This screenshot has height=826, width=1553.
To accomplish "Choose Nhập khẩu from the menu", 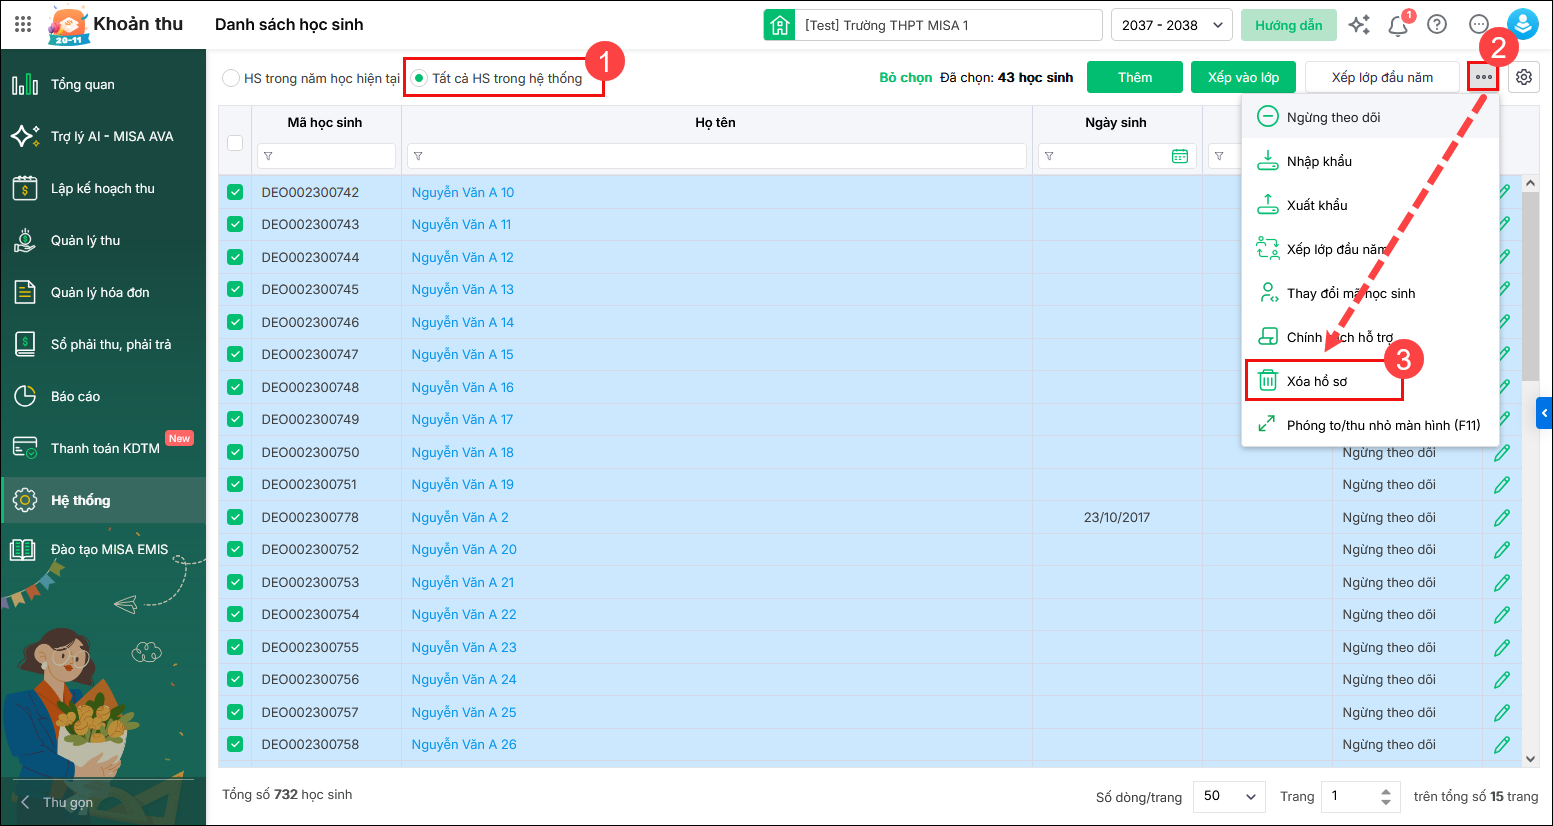I will (x=1370, y=161).
